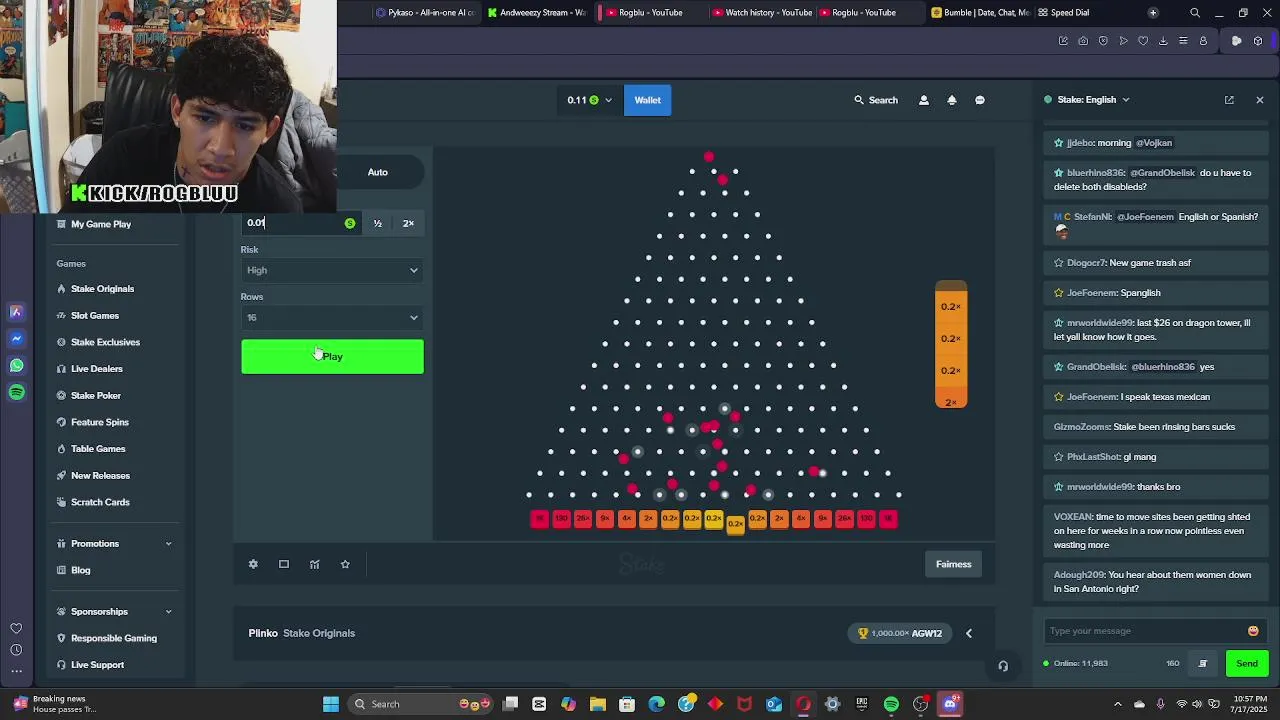Click the currency coin icon in bet amount
Image resolution: width=1280 pixels, height=720 pixels.
(x=350, y=223)
